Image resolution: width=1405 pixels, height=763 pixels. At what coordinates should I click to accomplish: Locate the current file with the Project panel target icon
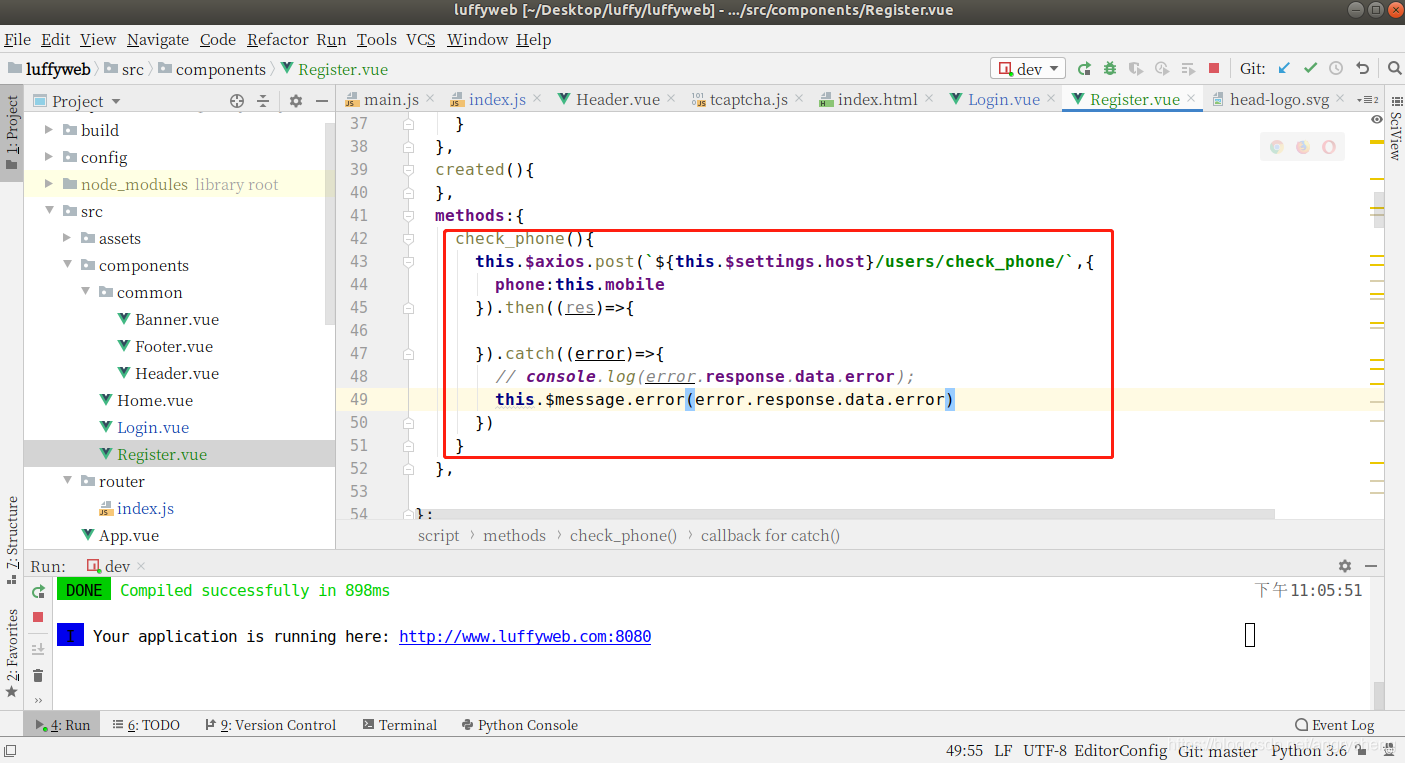pos(237,101)
